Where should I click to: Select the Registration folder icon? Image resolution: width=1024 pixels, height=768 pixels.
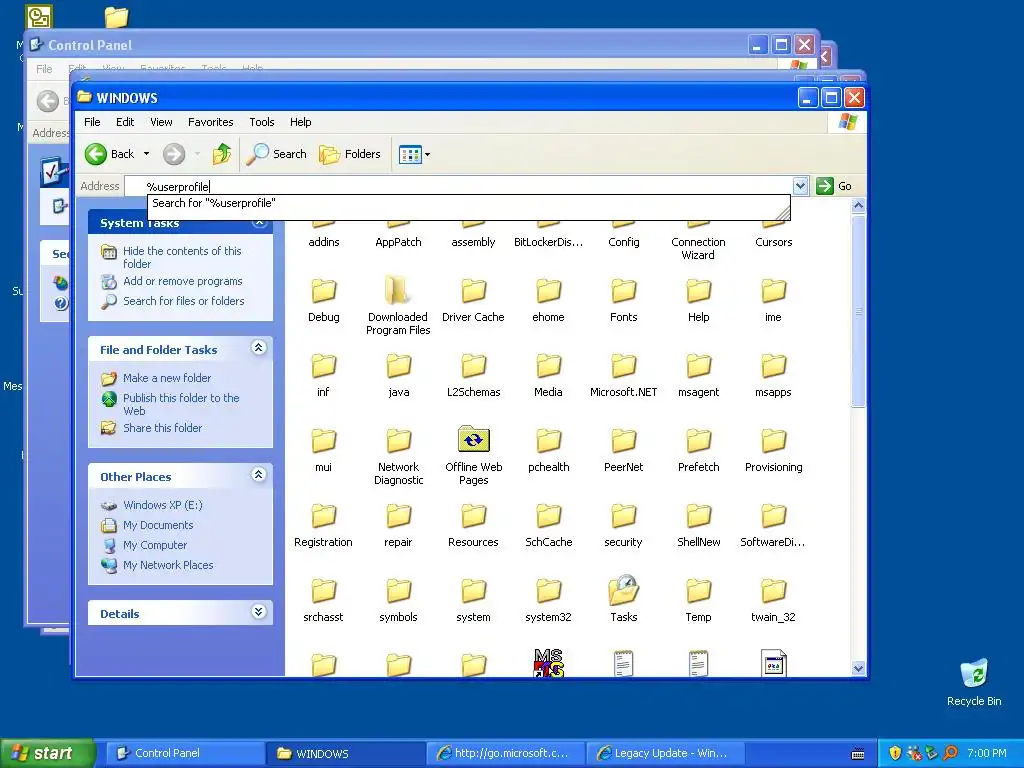coord(323,517)
